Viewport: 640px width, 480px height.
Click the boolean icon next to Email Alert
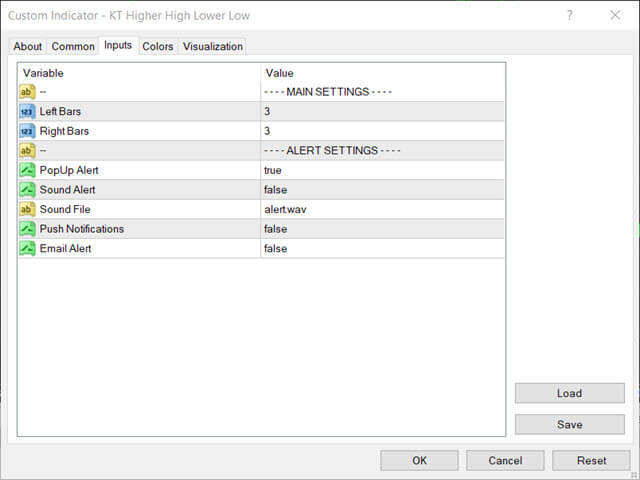coord(27,249)
